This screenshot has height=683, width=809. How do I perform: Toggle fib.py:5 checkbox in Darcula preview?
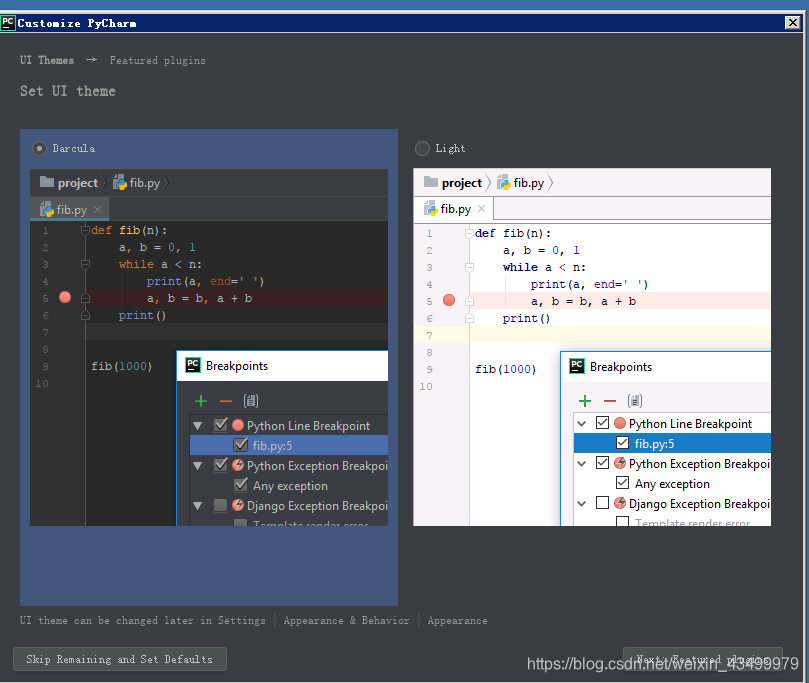240,445
